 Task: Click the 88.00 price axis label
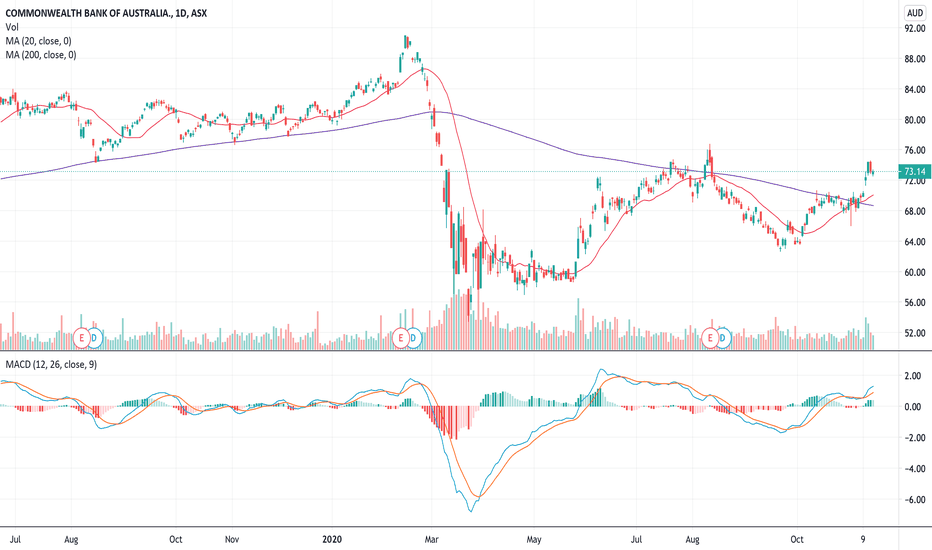click(915, 59)
